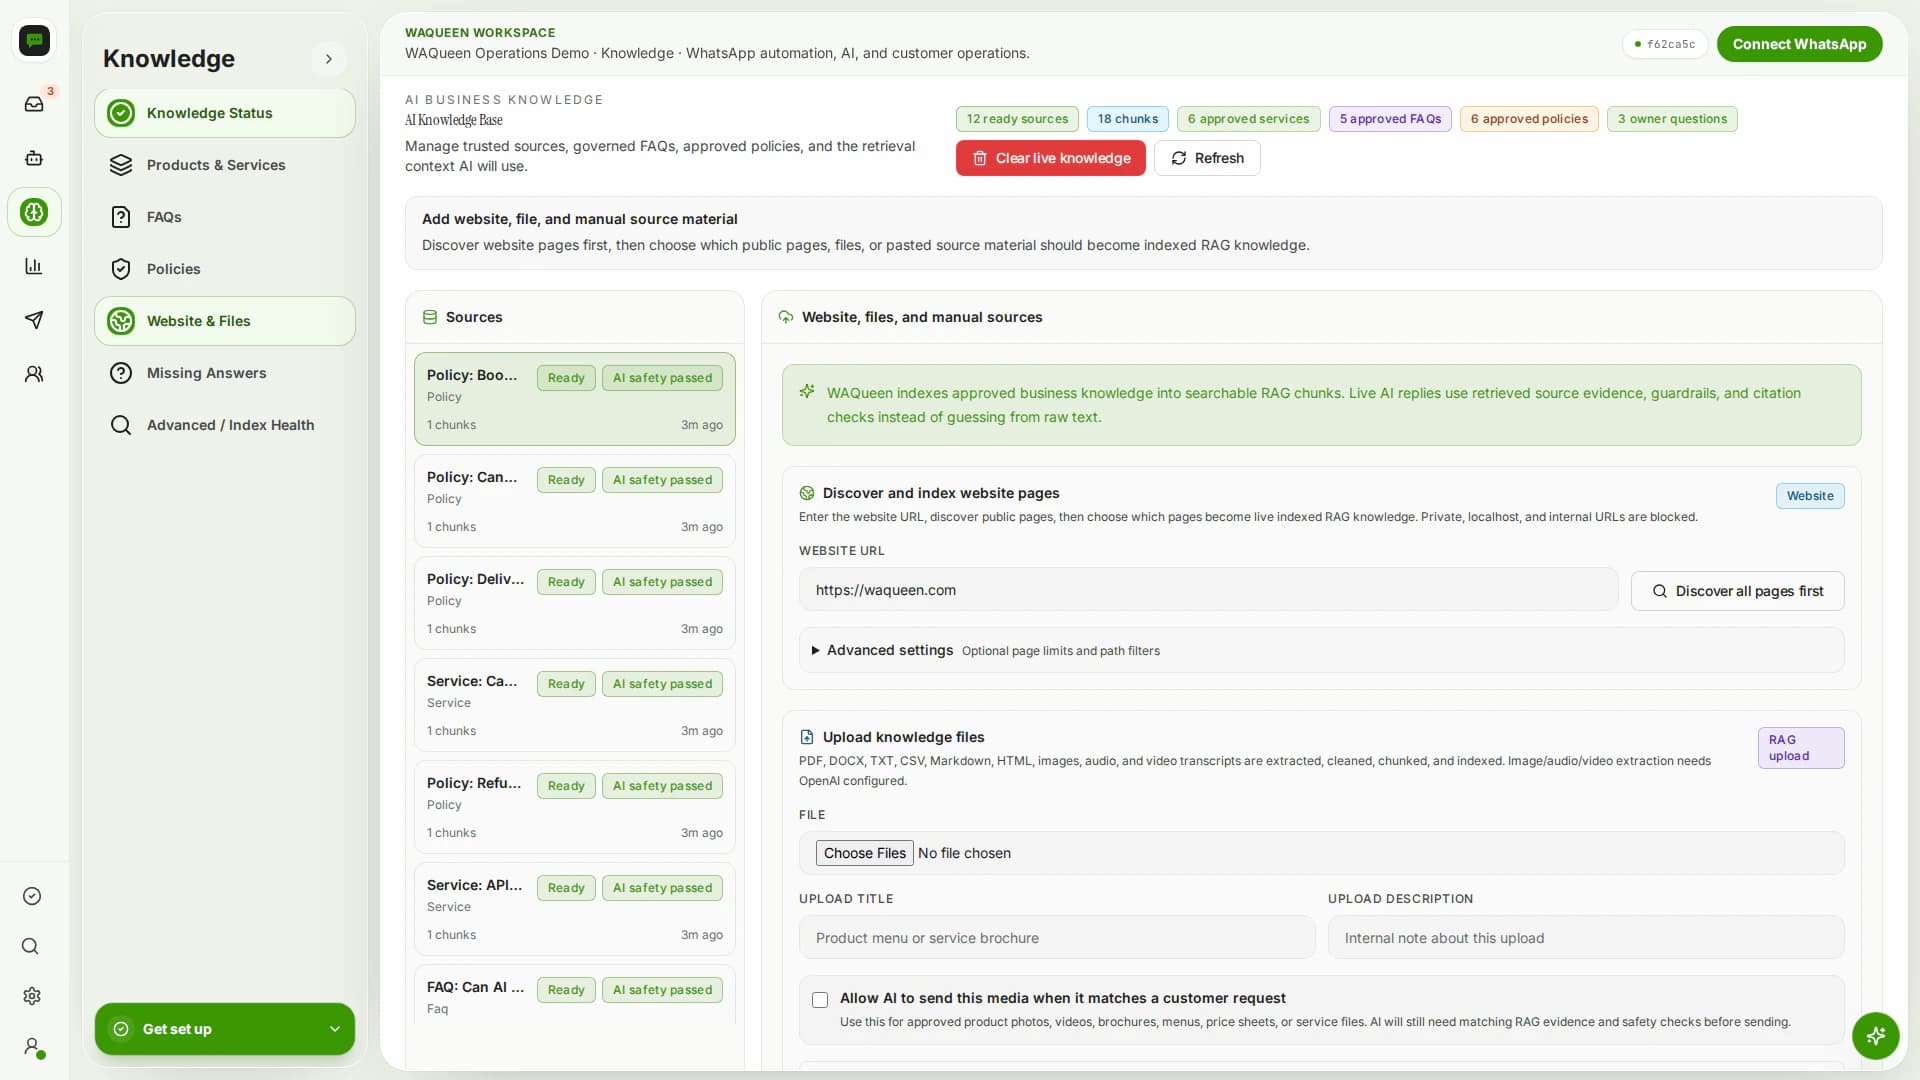The width and height of the screenshot is (1920, 1080).
Task: Open the analytics bar chart icon
Action: pos(34,266)
